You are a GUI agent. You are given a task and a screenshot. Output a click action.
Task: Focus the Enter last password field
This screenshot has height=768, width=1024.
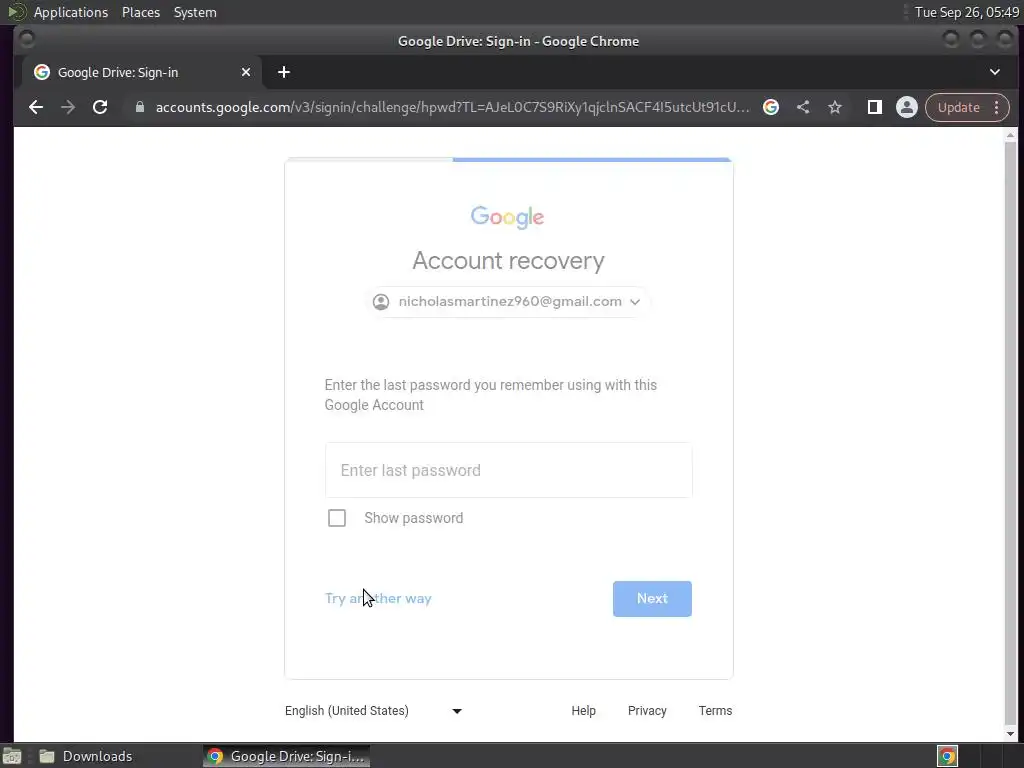(x=508, y=470)
